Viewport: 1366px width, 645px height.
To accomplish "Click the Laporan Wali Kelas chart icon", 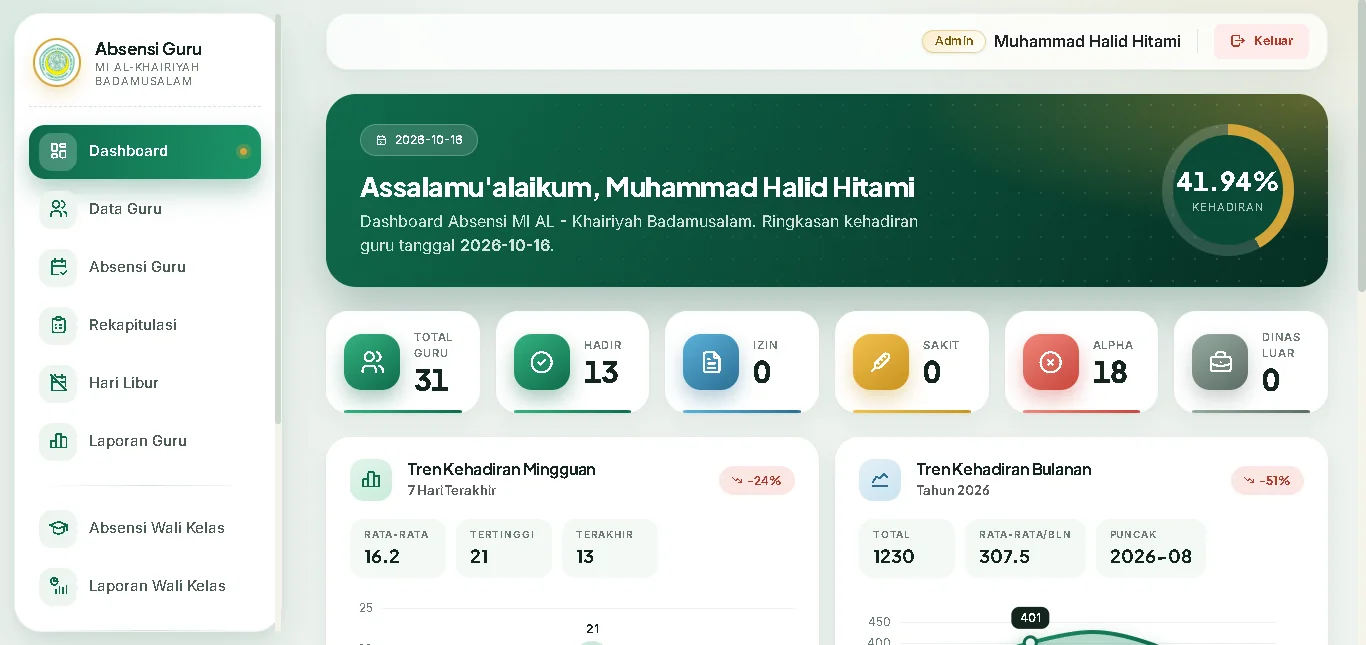I will pyautogui.click(x=58, y=586).
